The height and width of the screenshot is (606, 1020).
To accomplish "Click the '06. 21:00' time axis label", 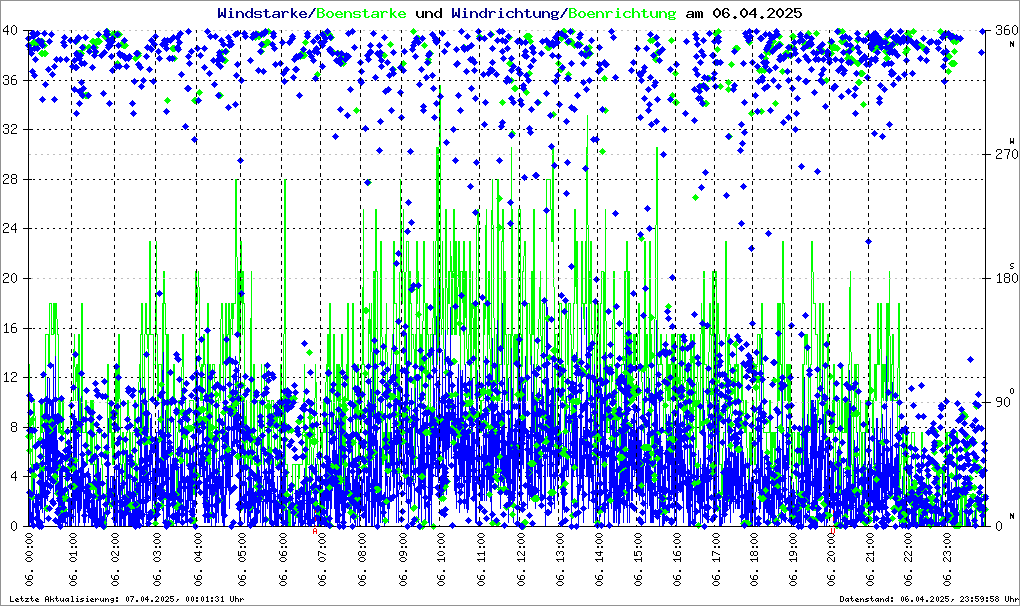I will [870, 559].
